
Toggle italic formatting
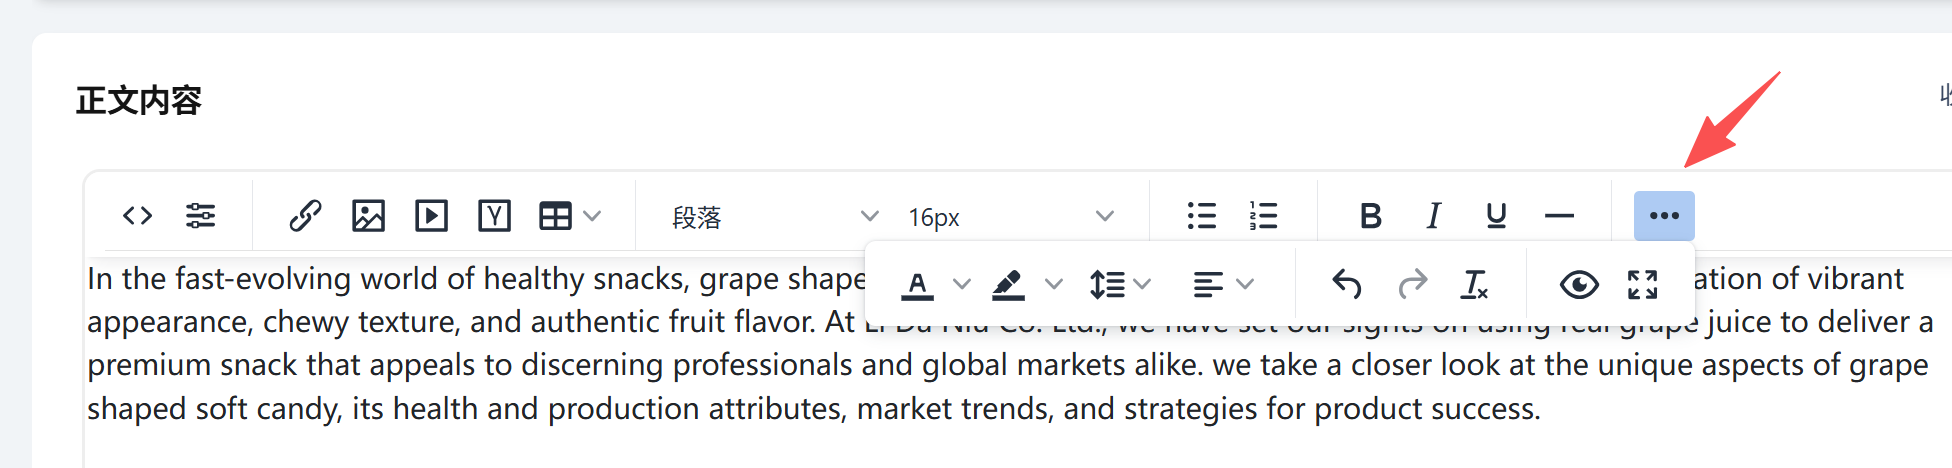[1433, 216]
